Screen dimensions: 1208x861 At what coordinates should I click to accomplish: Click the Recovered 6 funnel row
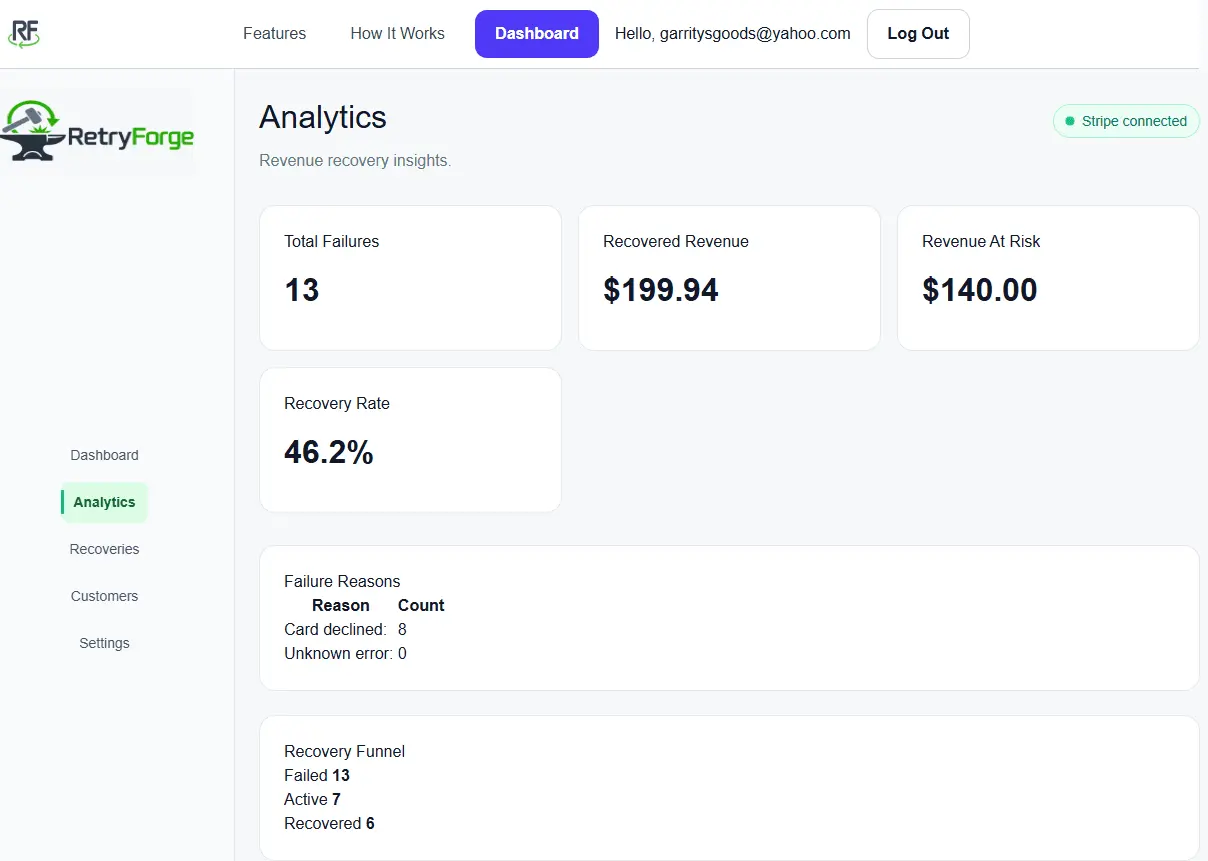329,823
